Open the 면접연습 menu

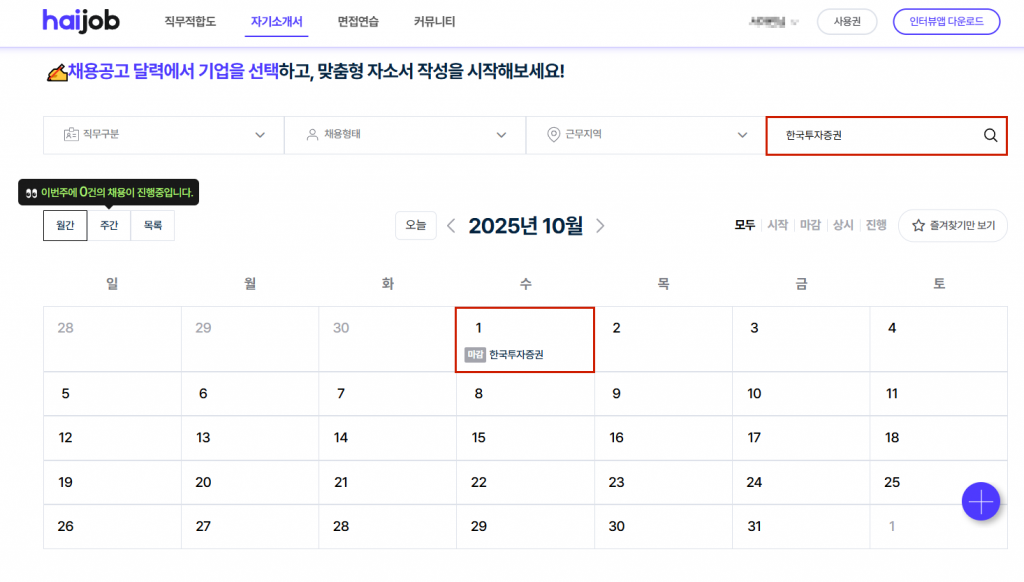[356, 21]
